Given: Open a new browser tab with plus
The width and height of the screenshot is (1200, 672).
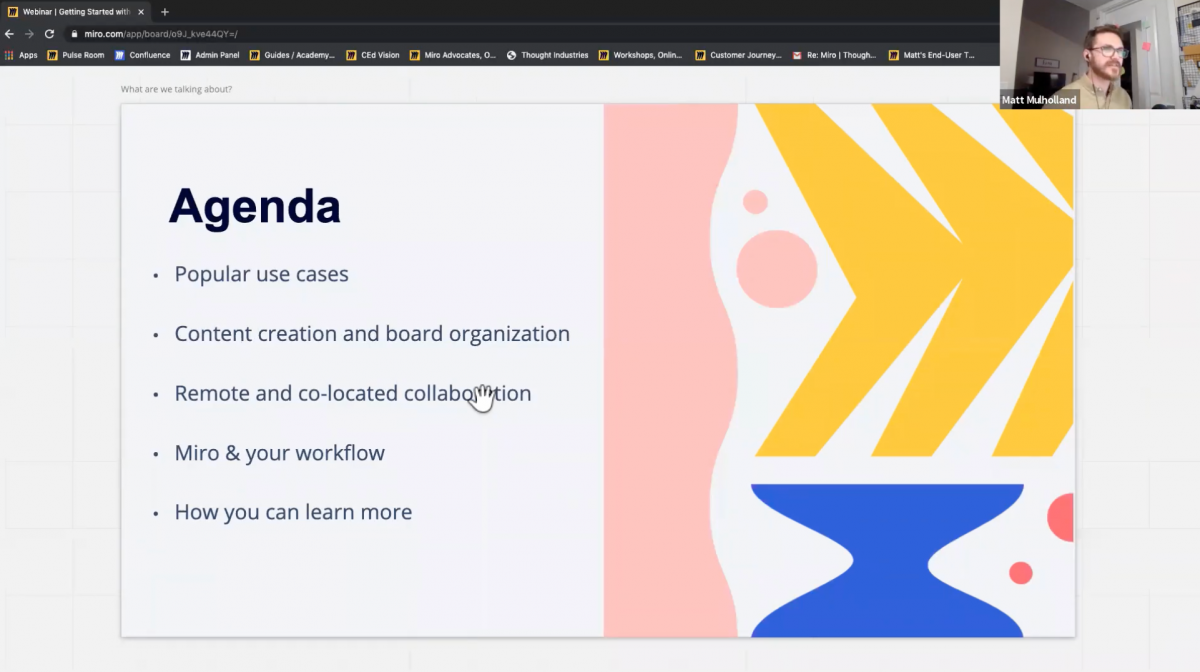Looking at the screenshot, I should (x=164, y=12).
